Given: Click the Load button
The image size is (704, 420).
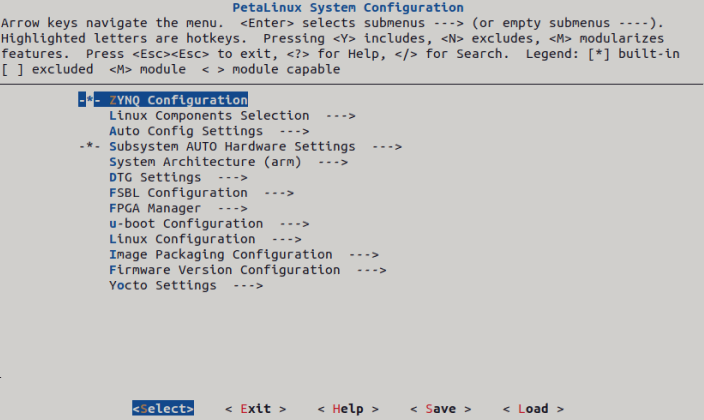Looking at the screenshot, I should pyautogui.click(x=533, y=409).
